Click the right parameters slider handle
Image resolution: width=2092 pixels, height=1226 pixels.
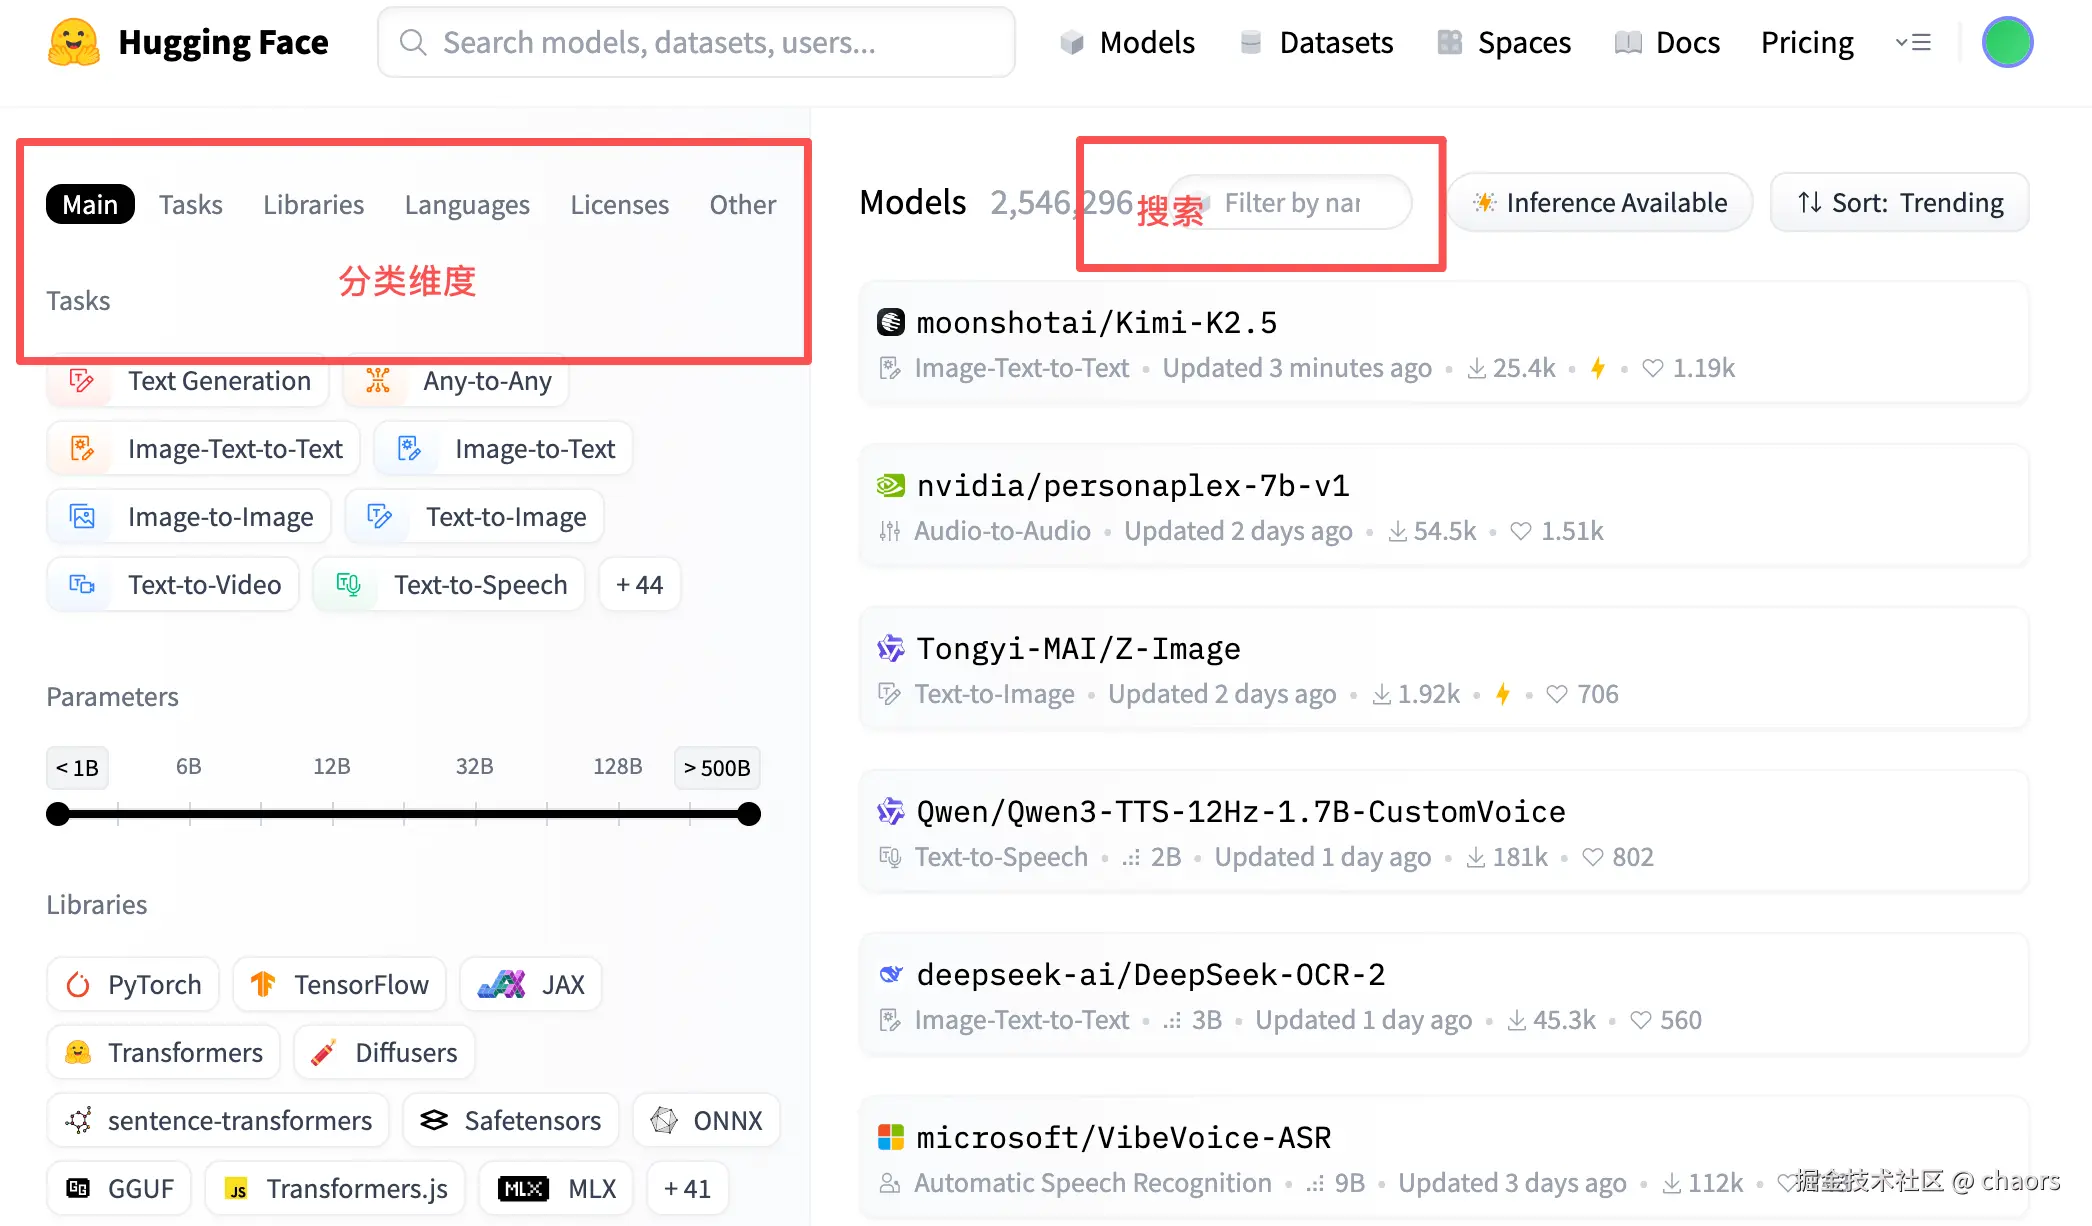click(749, 814)
